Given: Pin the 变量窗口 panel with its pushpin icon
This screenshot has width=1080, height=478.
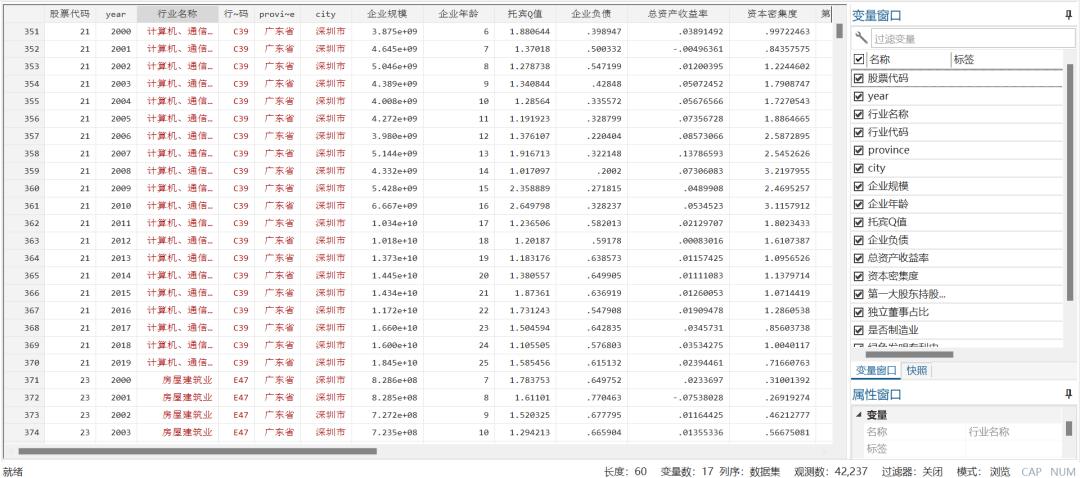Looking at the screenshot, I should (x=1068, y=14).
